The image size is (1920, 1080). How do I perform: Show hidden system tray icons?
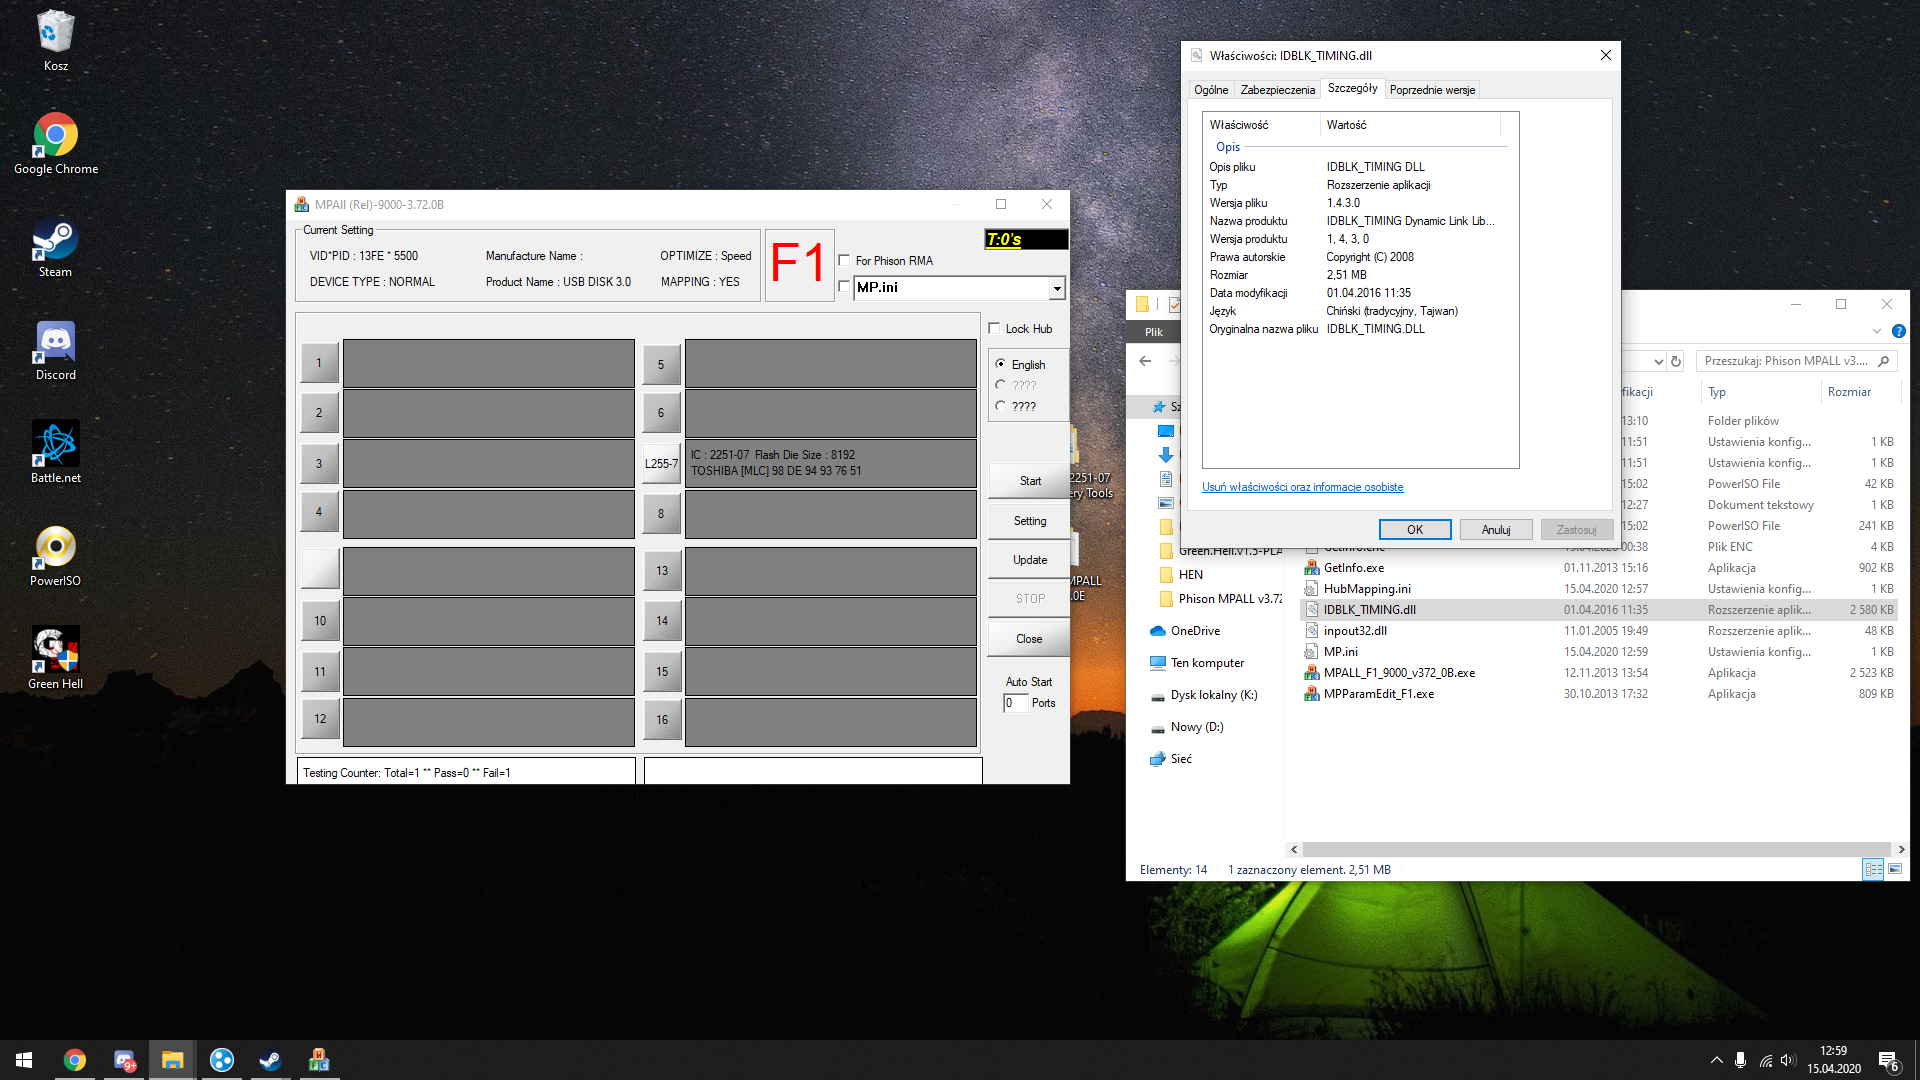[x=1716, y=1060]
